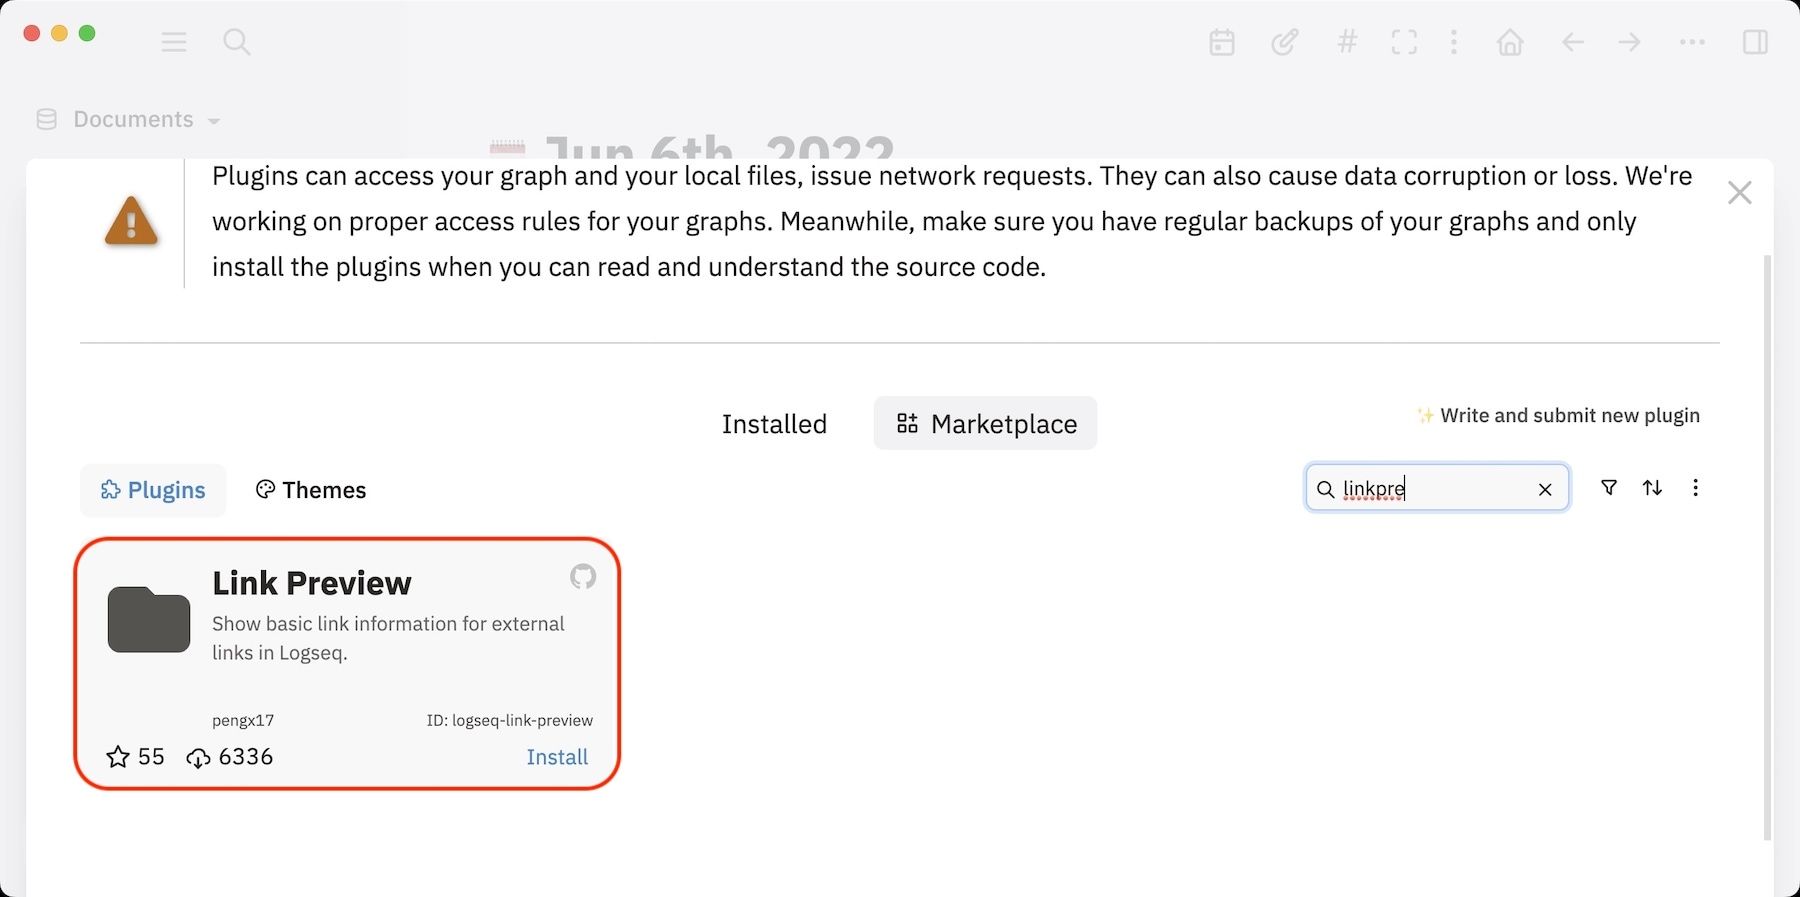1800x897 pixels.
Task: Click the star count 55
Action: pos(135,757)
